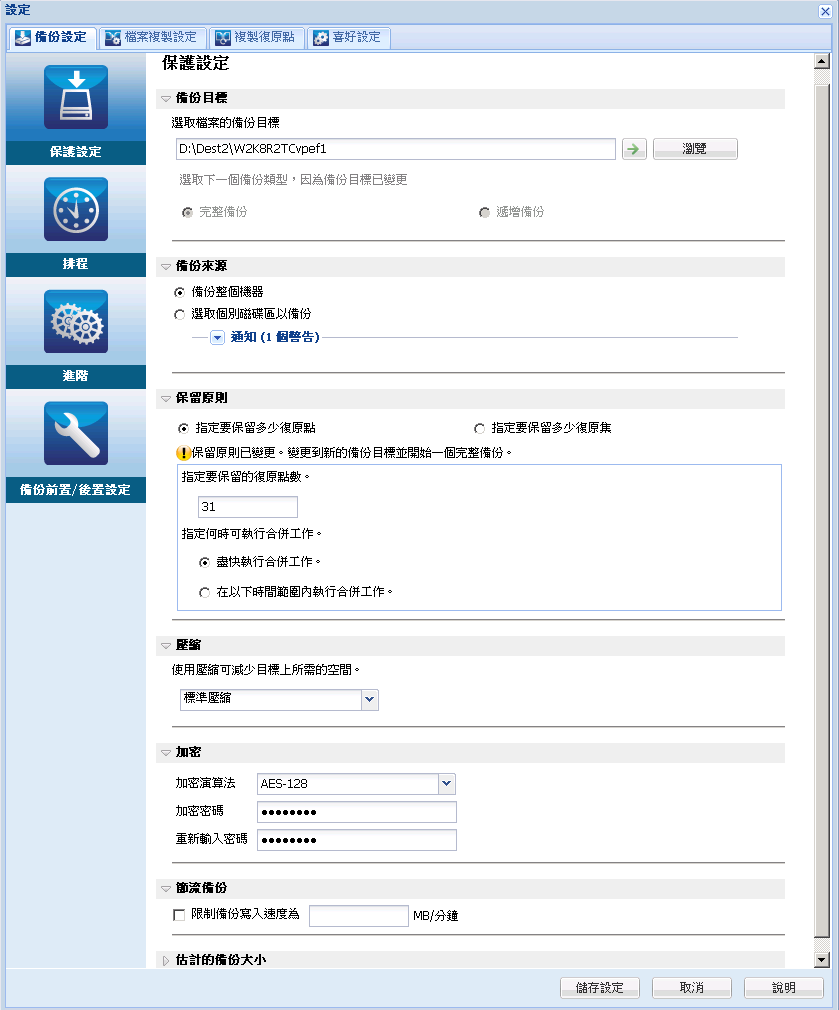
Task: Click the blue arrow icon on the 通知 row
Action: tap(216, 337)
